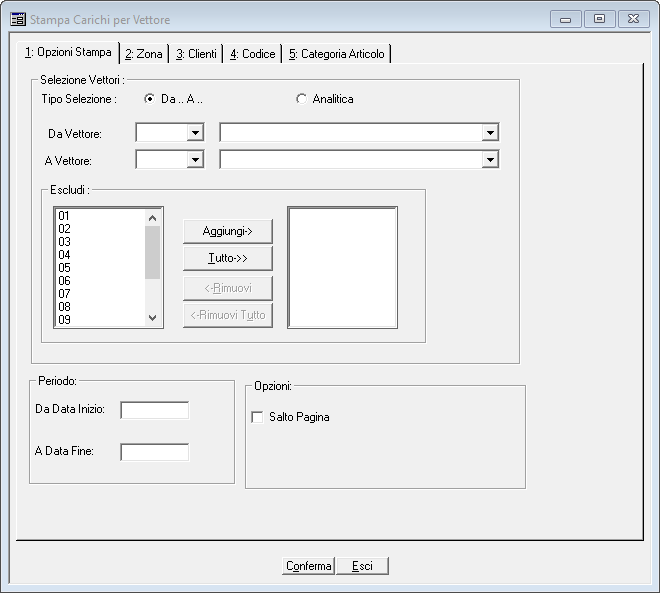
Task: Open the Da Vettore code dropdown
Action: click(194, 133)
